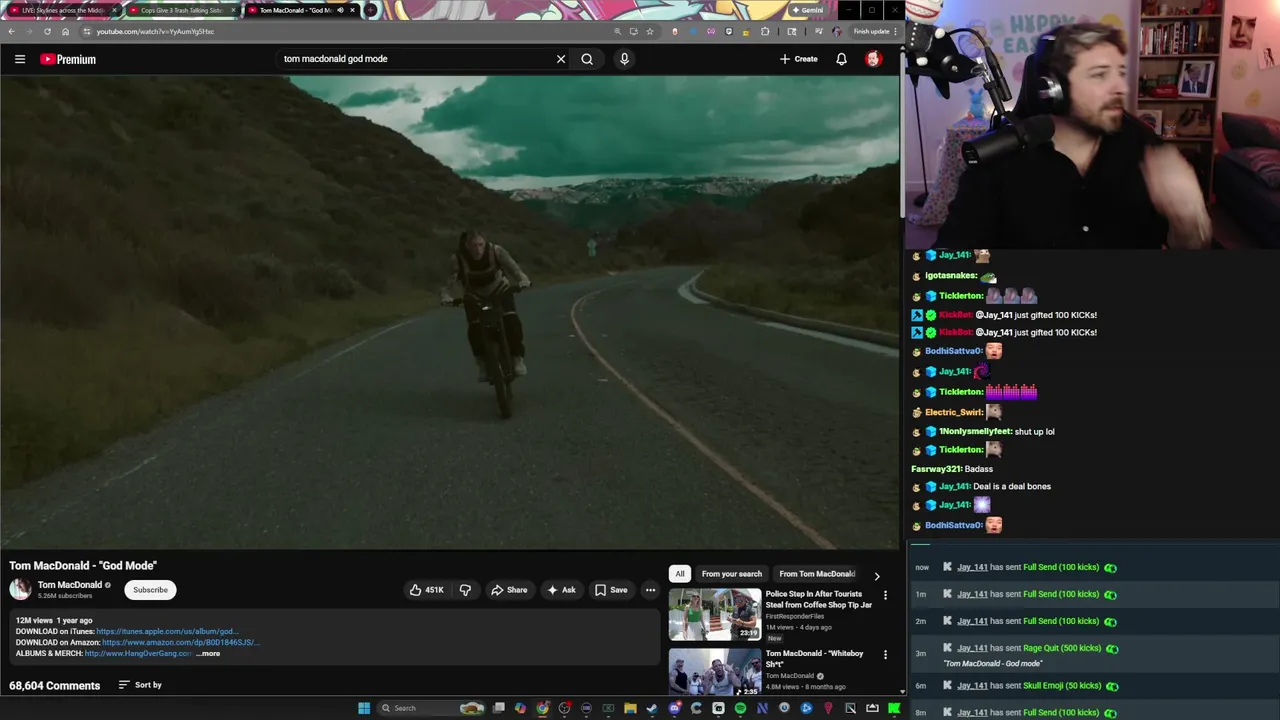Open options menu for Police Step In video
Screen dimensions: 1280x720
pos(885,595)
